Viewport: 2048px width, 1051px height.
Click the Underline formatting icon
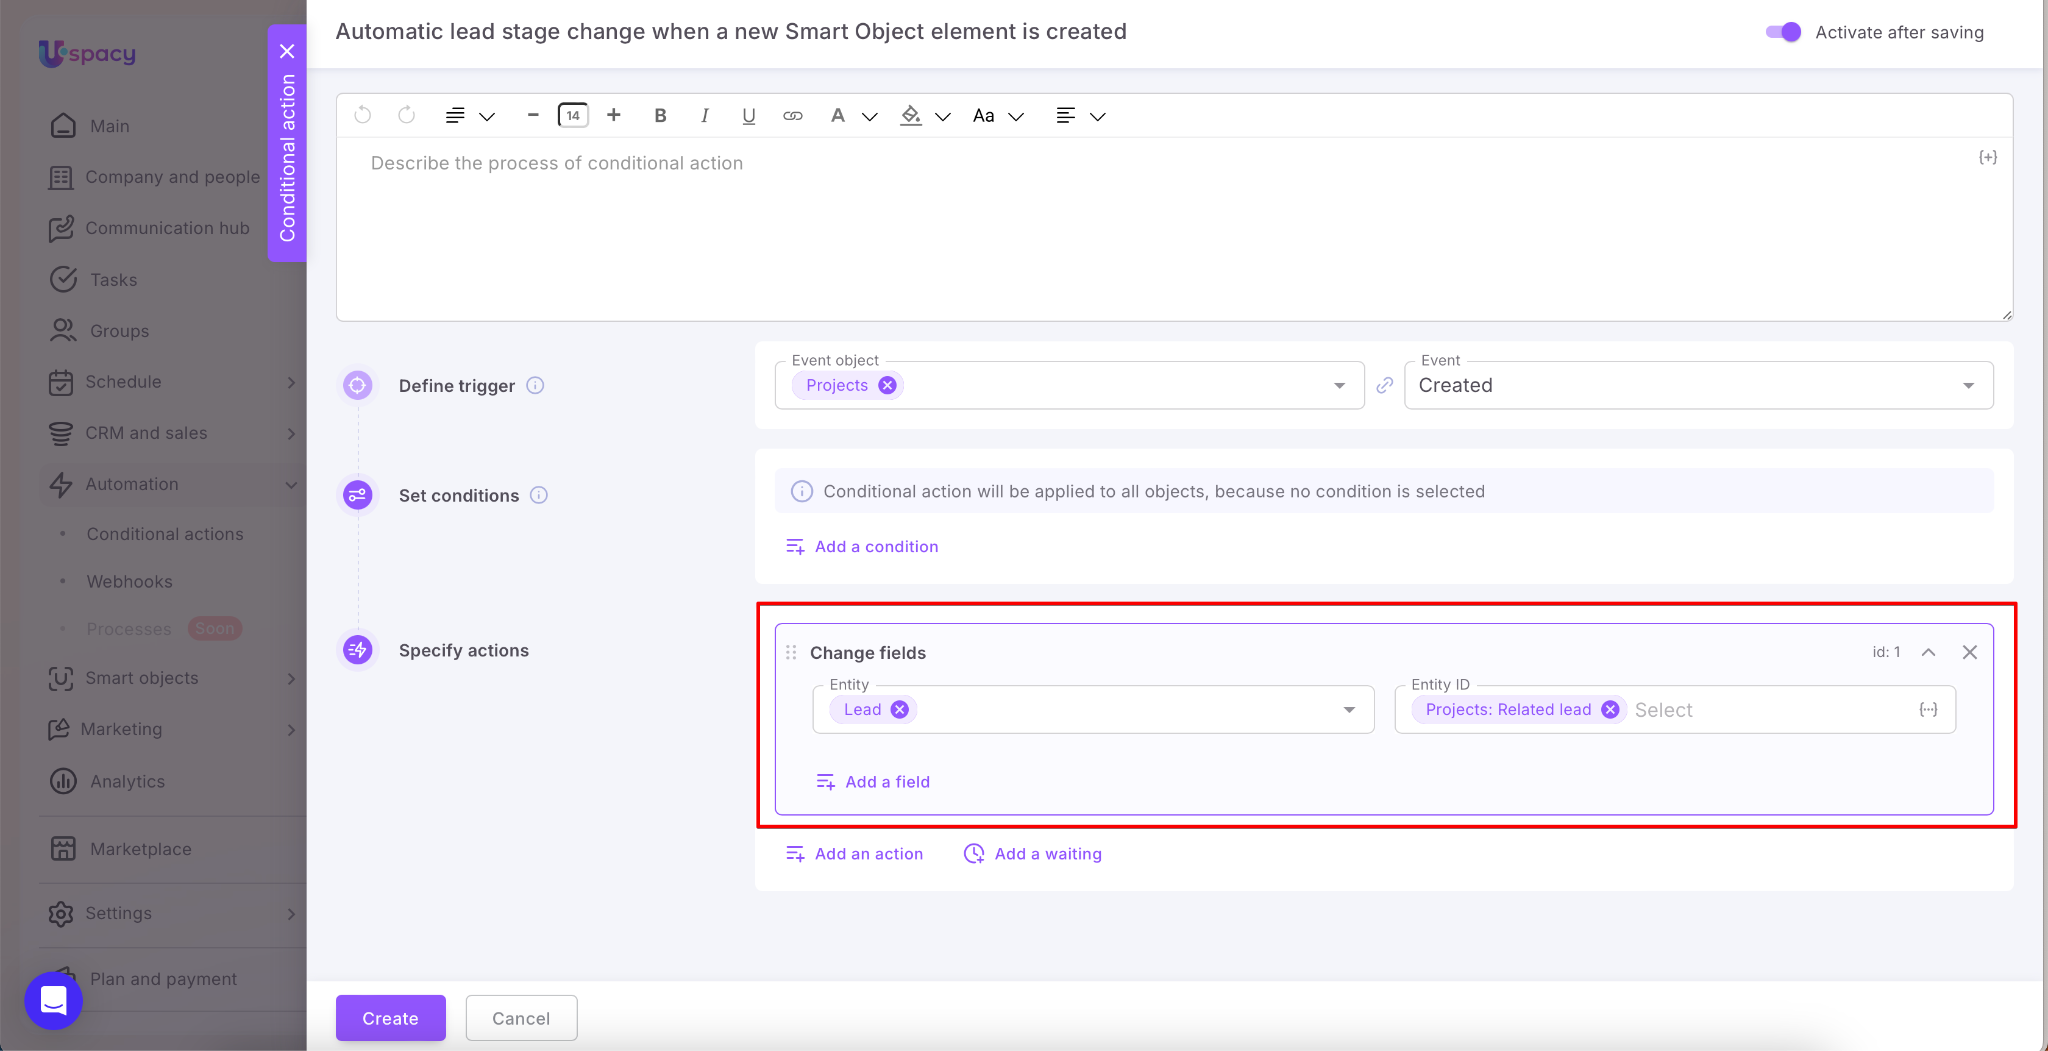pos(748,116)
